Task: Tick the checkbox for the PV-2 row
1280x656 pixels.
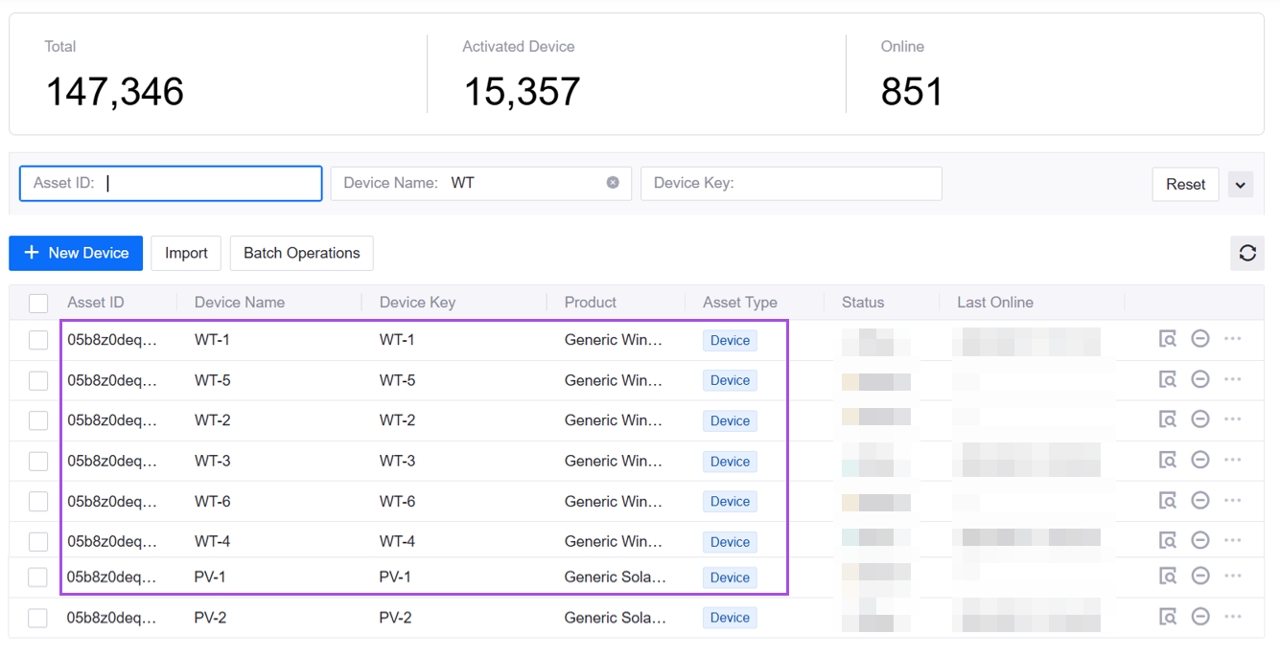Action: [38, 618]
